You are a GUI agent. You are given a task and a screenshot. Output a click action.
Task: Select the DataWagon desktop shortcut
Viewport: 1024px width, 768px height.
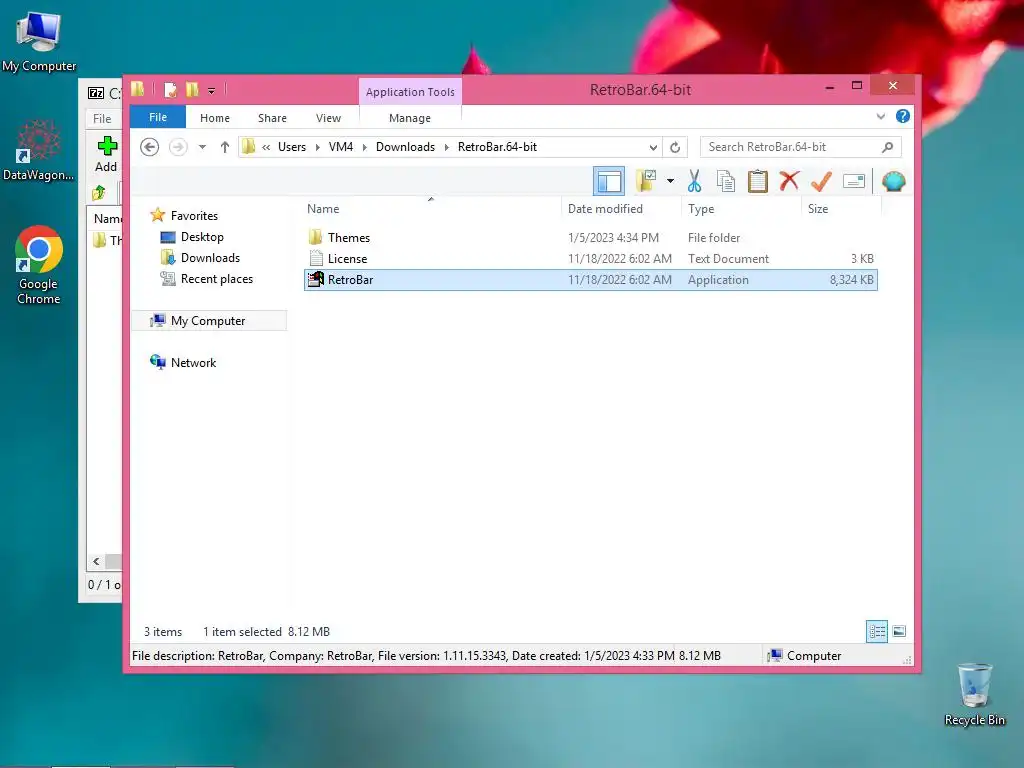[x=38, y=150]
